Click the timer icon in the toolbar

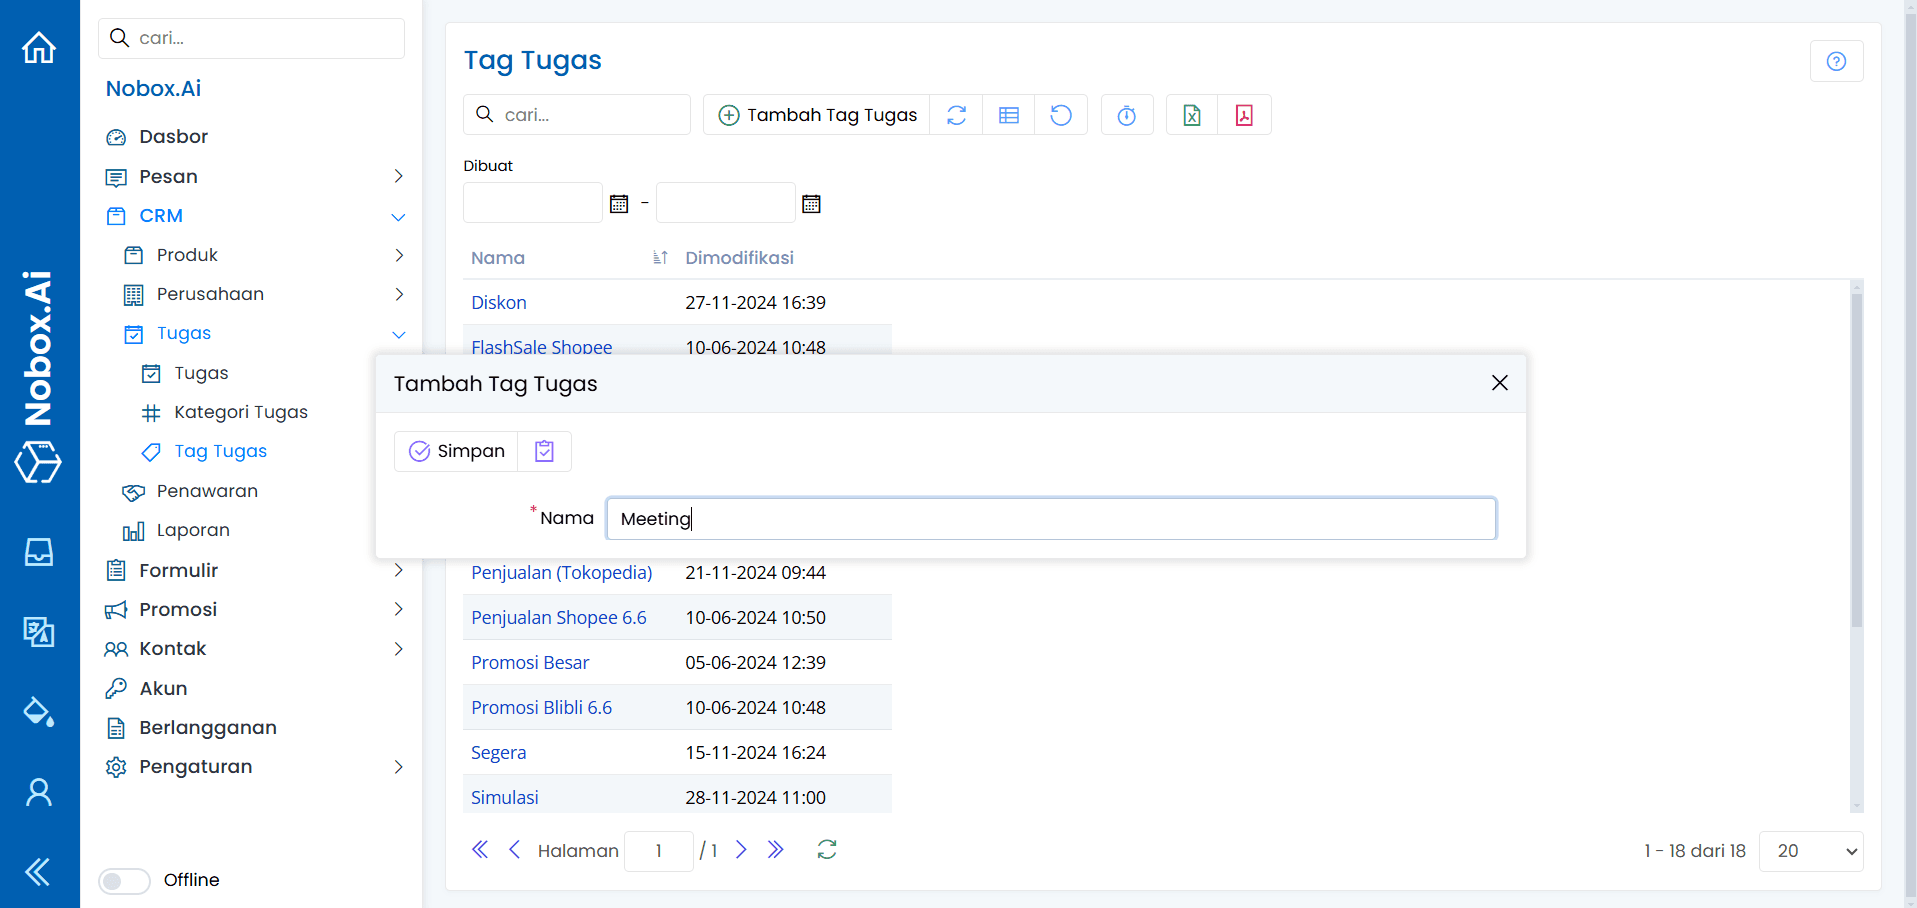coord(1127,116)
